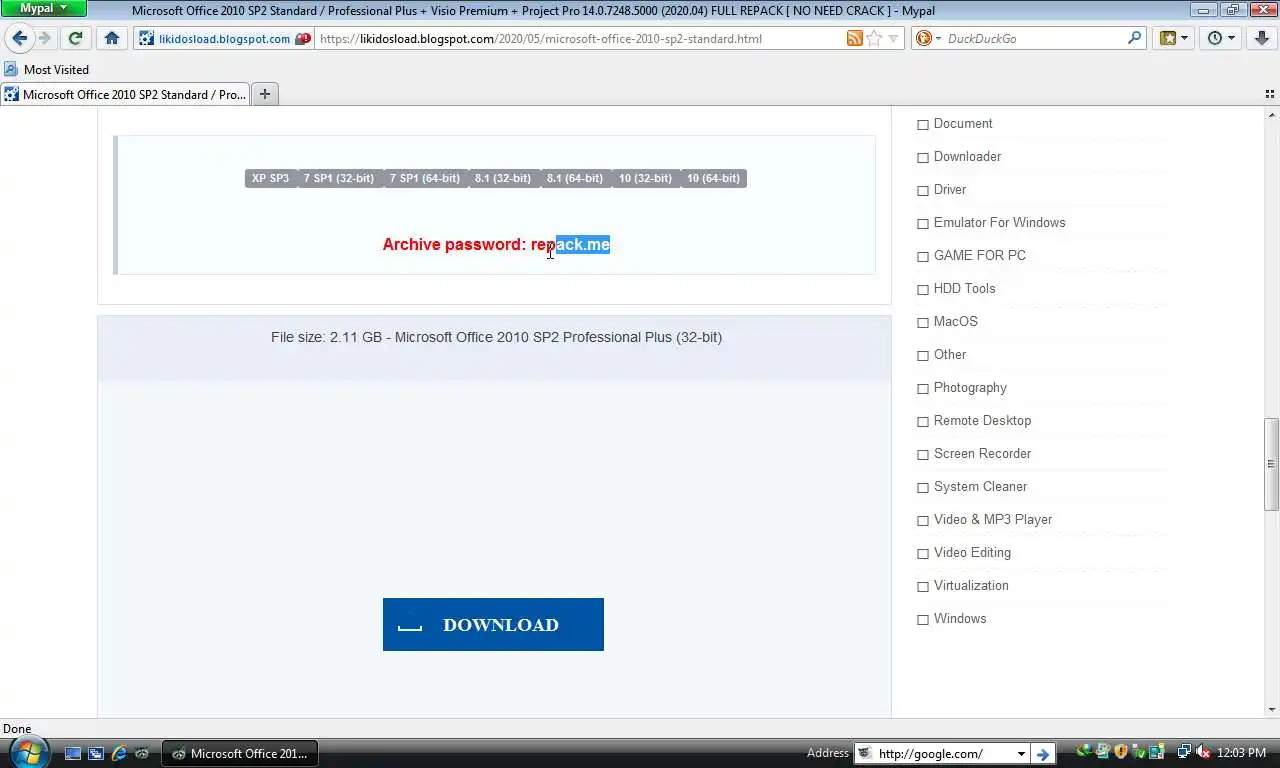The width and height of the screenshot is (1280, 768).
Task: Select the Mypal taskbar button
Action: point(240,754)
